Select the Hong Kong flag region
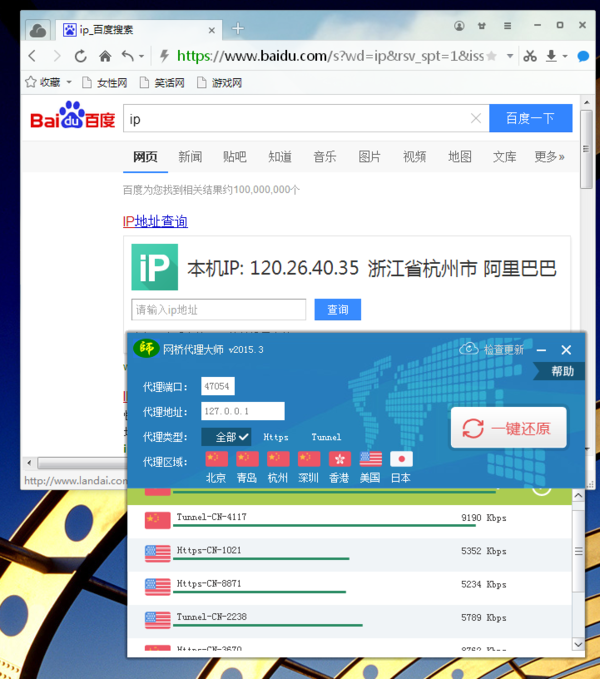This screenshot has height=679, width=600. tap(339, 459)
